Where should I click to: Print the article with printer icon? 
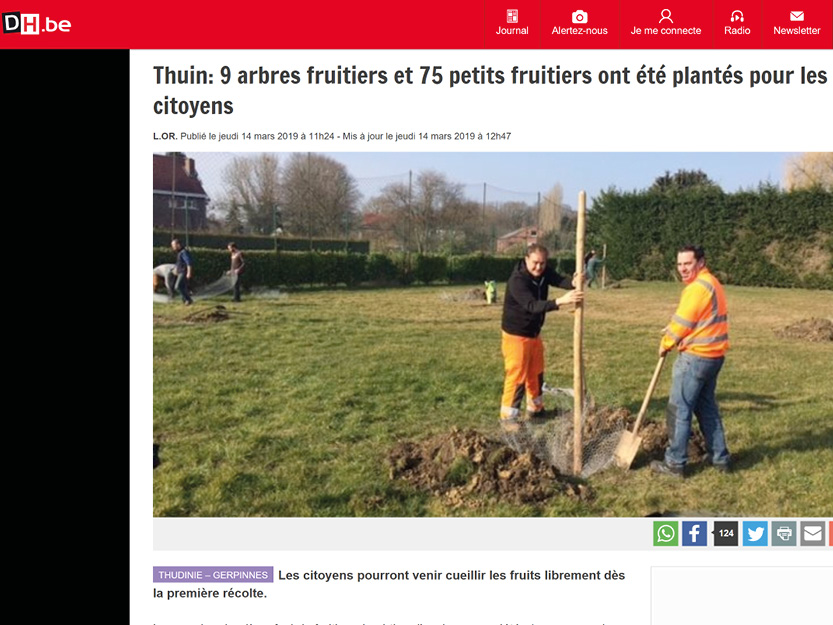tap(784, 534)
